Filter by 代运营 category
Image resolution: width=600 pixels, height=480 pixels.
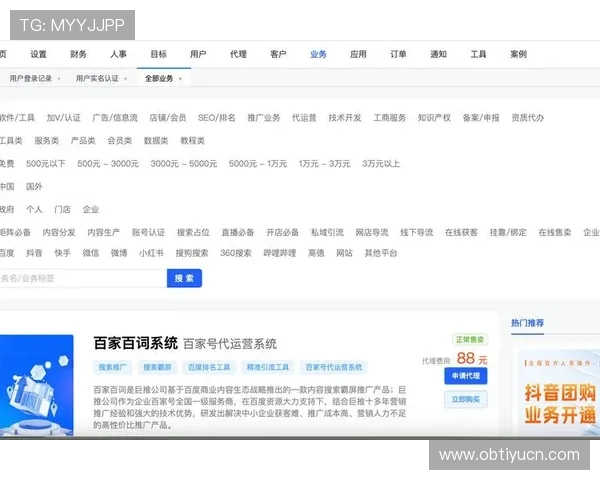[304, 118]
